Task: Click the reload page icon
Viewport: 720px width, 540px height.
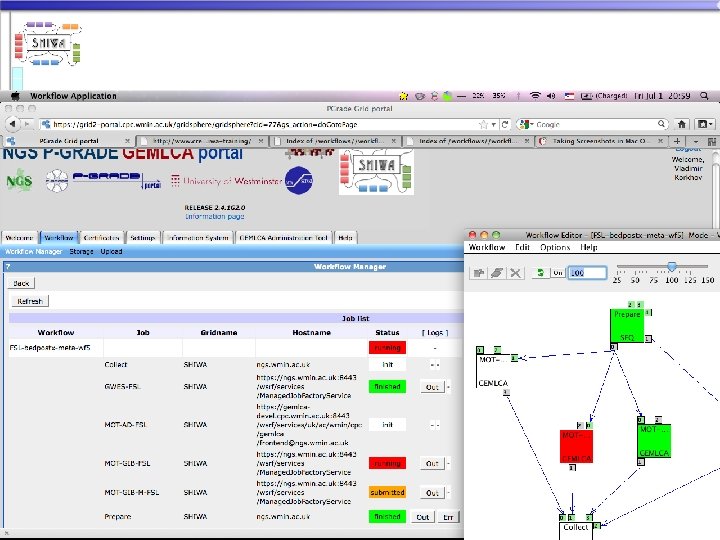Action: click(505, 124)
